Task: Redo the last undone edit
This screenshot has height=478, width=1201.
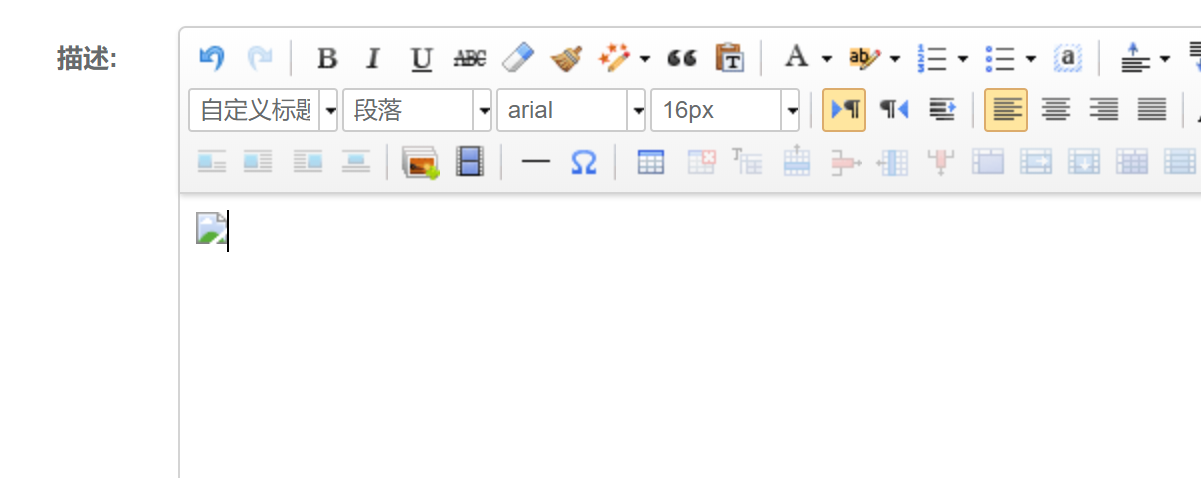Action: (259, 58)
